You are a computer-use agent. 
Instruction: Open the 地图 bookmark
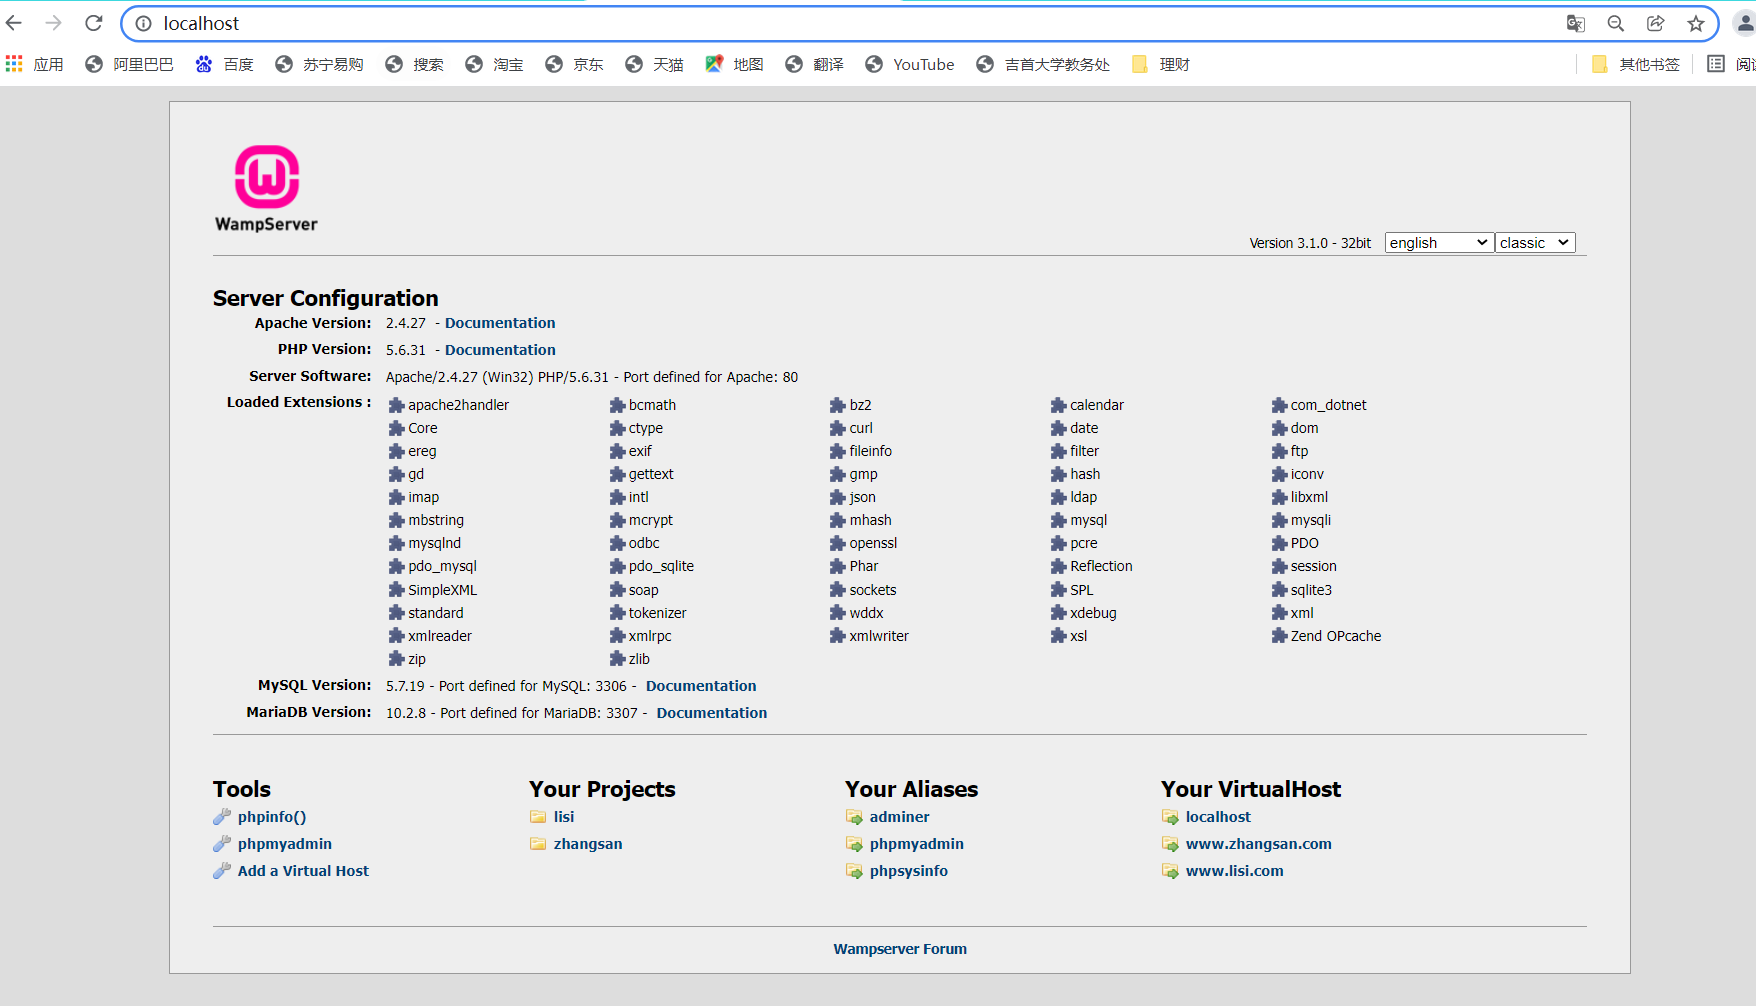click(734, 64)
